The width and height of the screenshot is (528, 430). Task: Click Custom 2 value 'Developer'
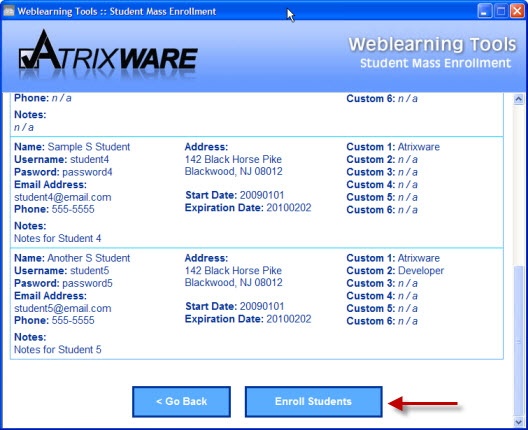[421, 271]
